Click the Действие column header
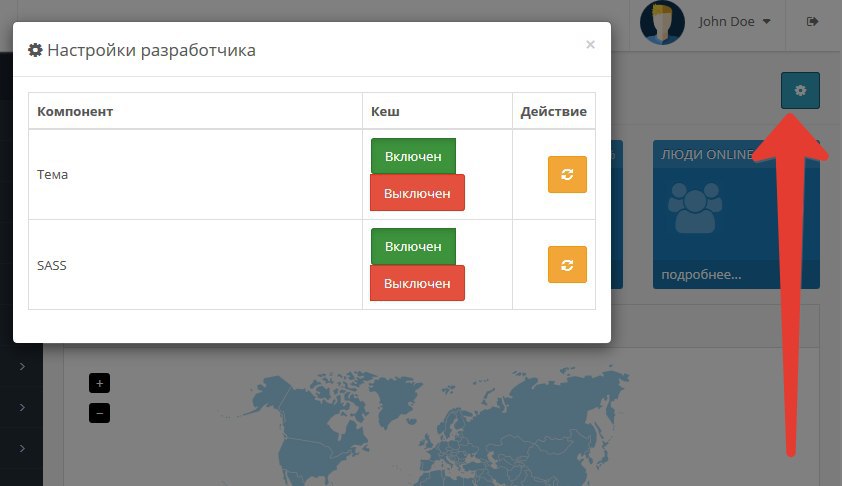Image resolution: width=842 pixels, height=486 pixels. (x=554, y=112)
